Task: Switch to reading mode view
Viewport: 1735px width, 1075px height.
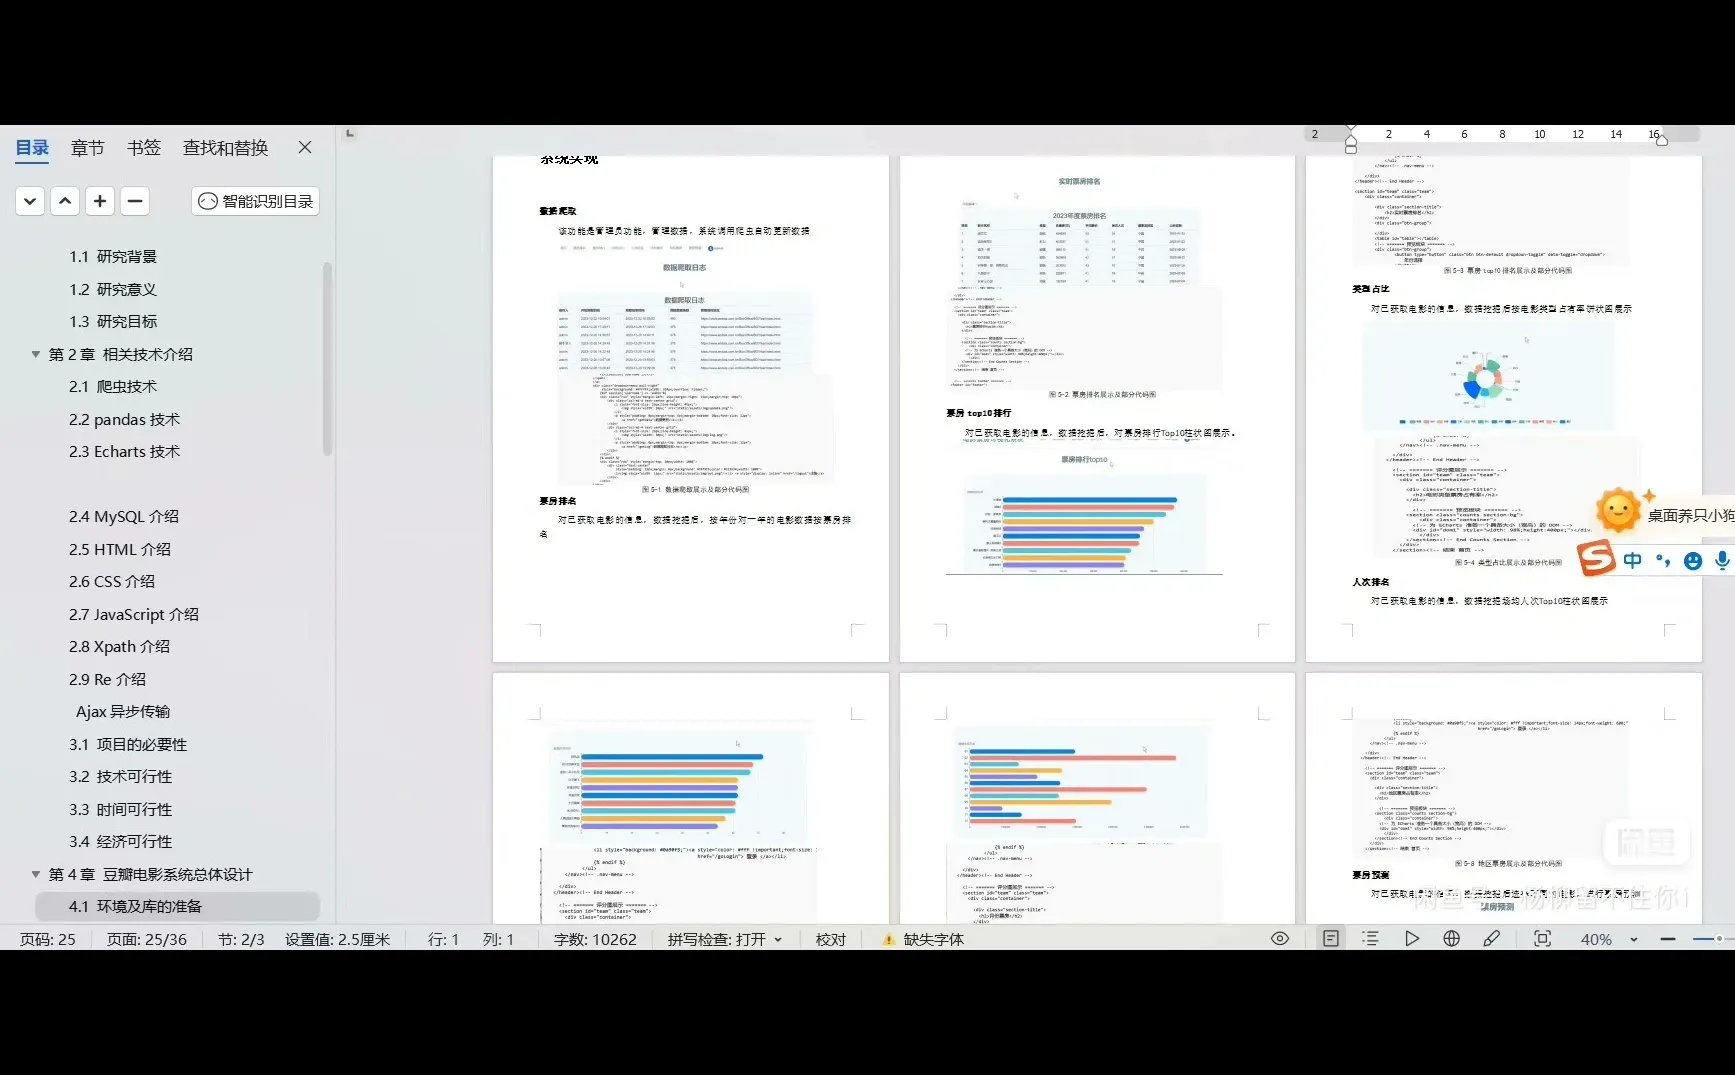Action: click(1412, 939)
